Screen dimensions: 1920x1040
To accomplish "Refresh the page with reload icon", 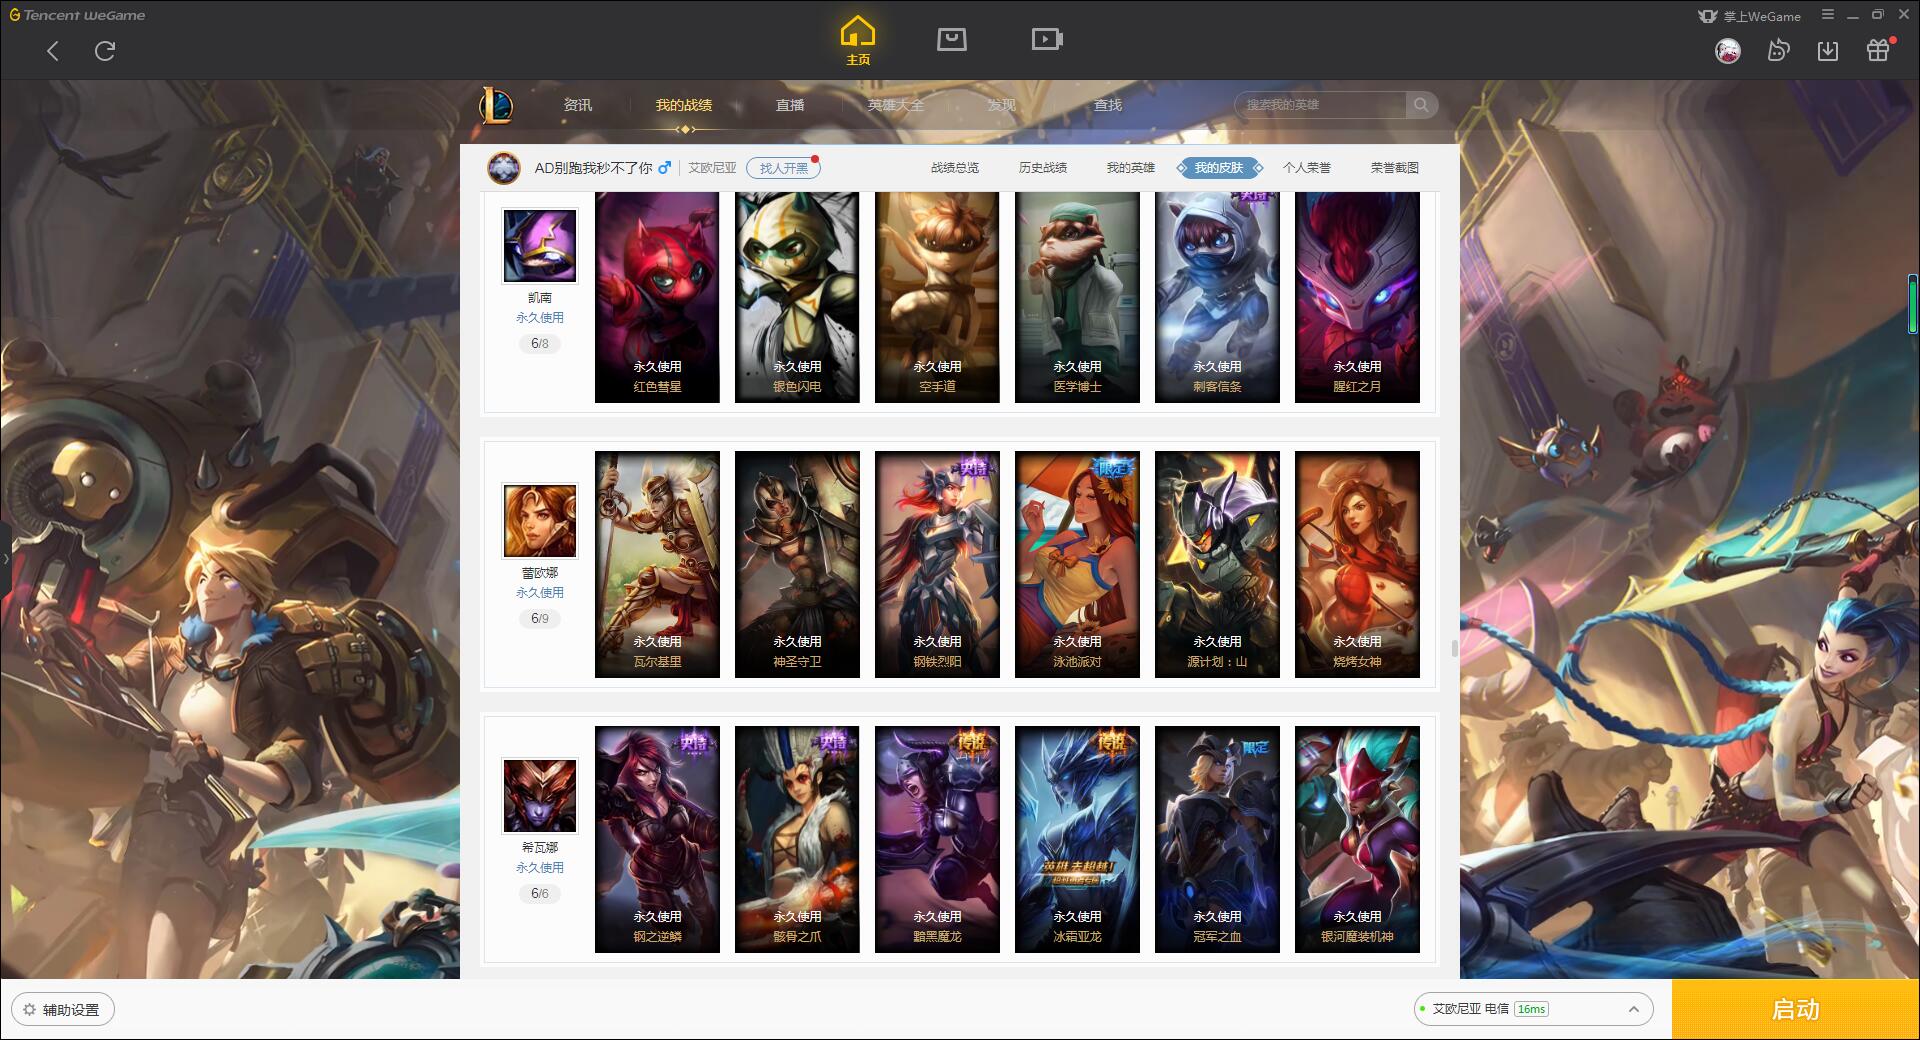I will tap(105, 51).
